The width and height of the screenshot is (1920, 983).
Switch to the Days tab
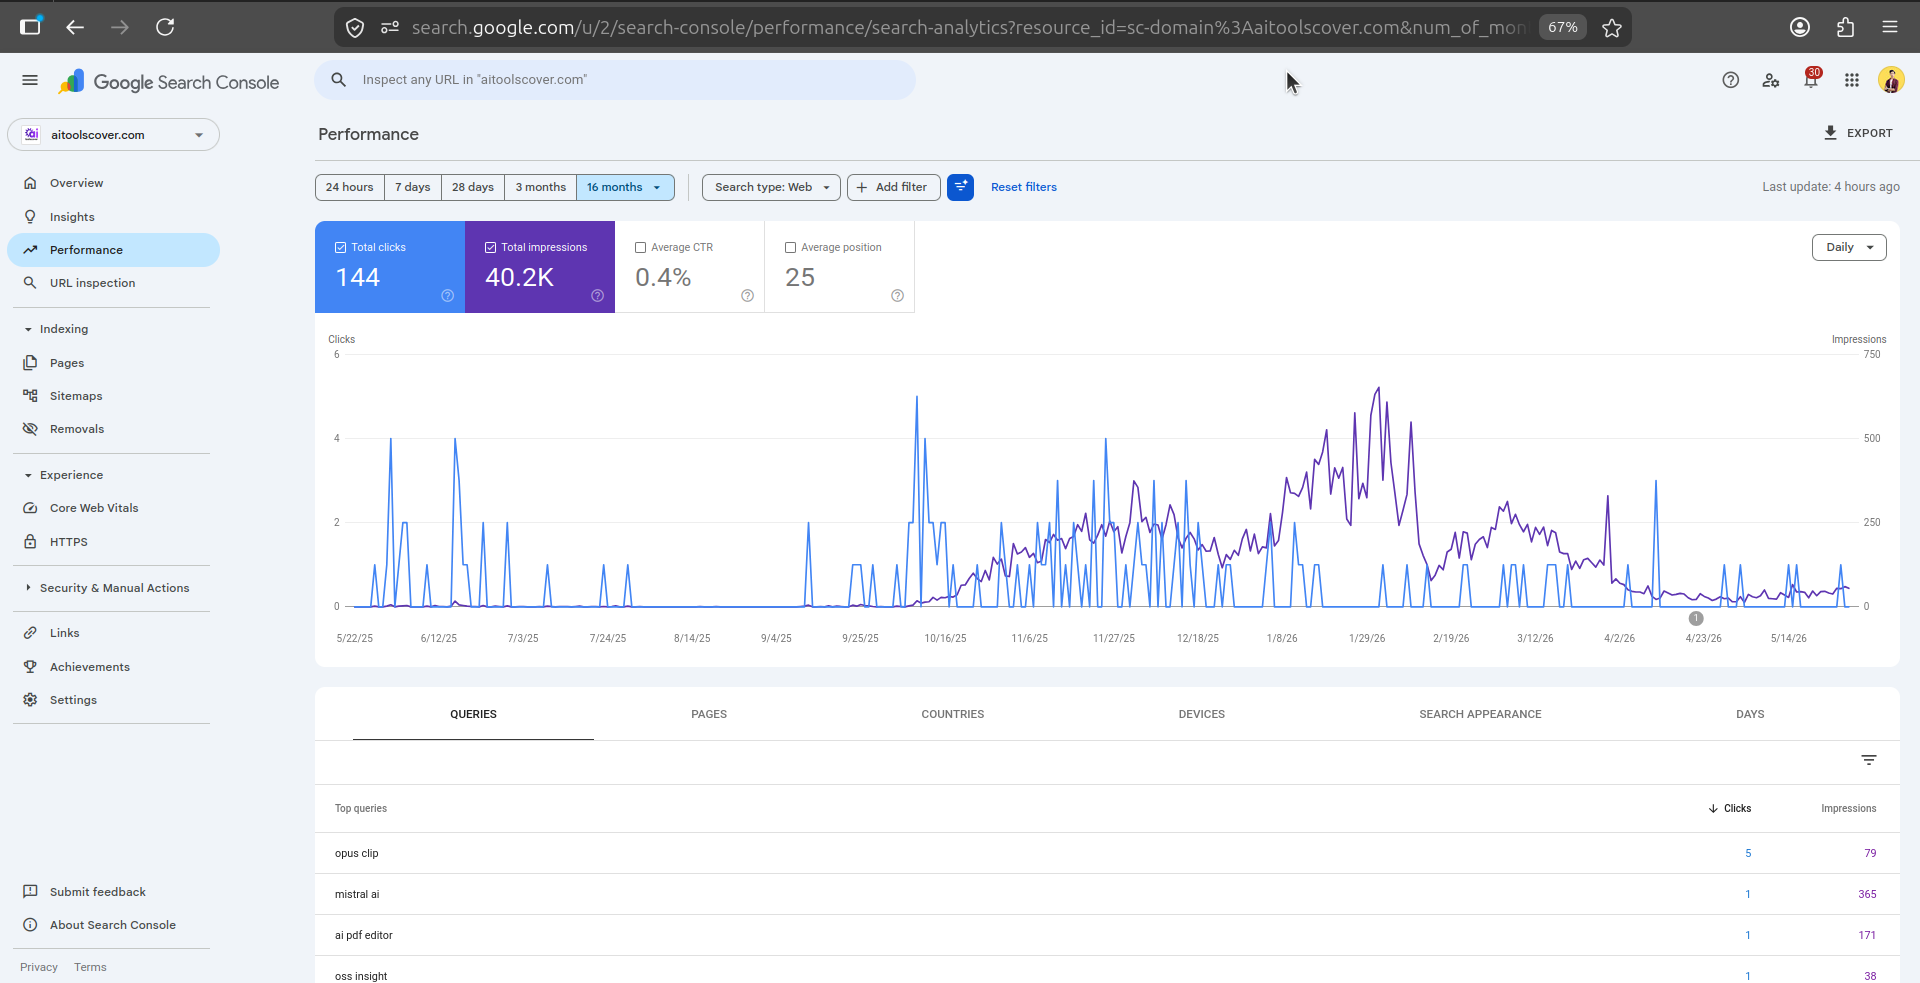[1750, 714]
